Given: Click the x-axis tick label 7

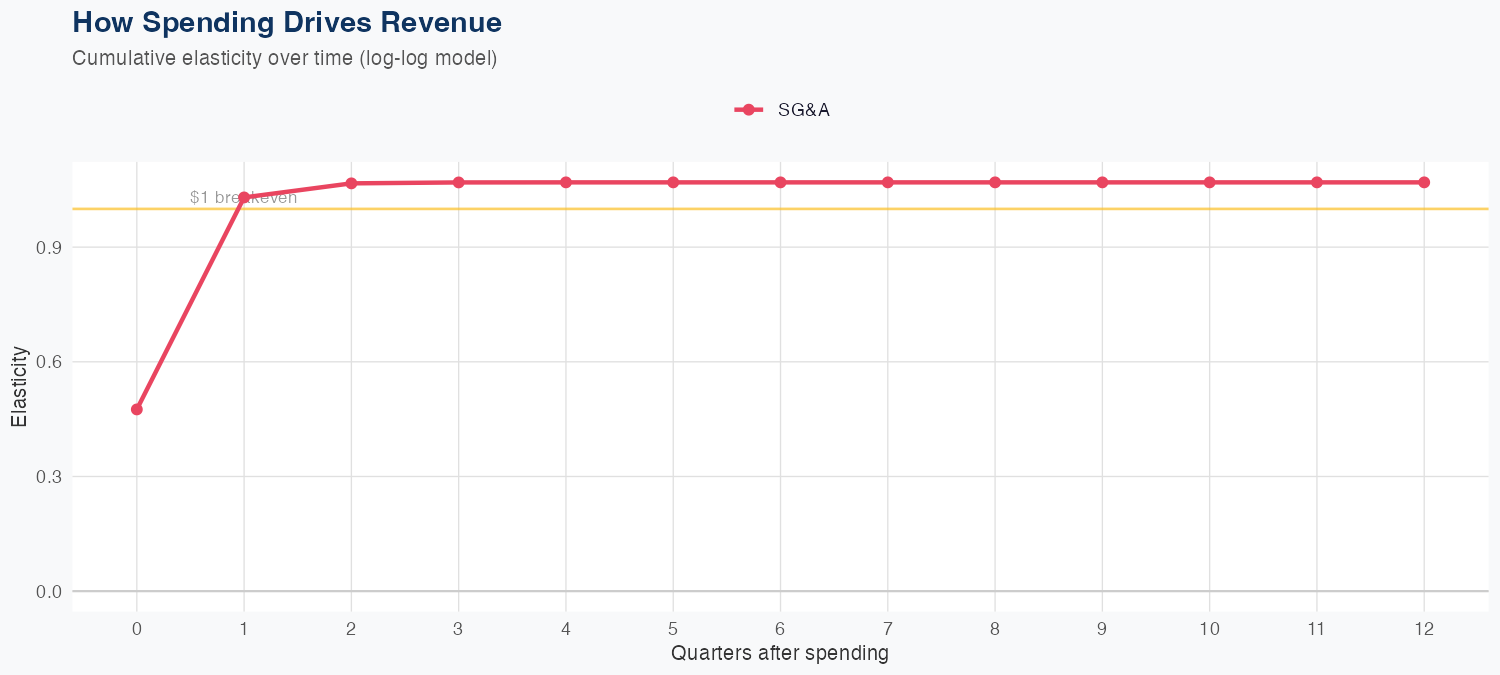Looking at the screenshot, I should (888, 629).
